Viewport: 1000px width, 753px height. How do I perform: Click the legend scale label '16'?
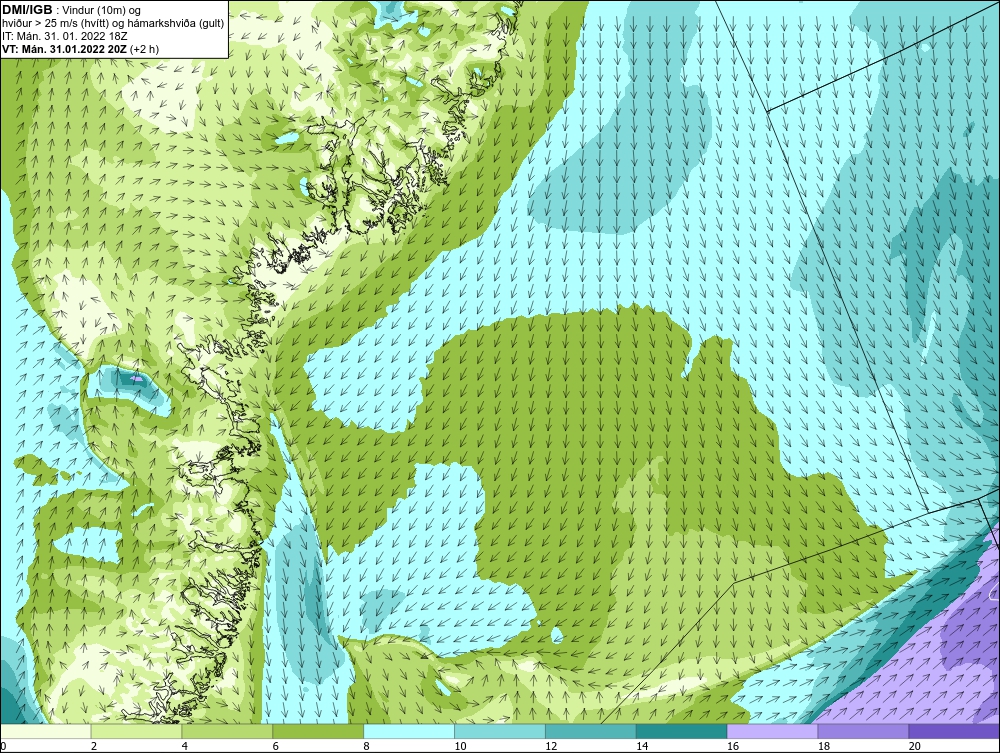tap(733, 746)
